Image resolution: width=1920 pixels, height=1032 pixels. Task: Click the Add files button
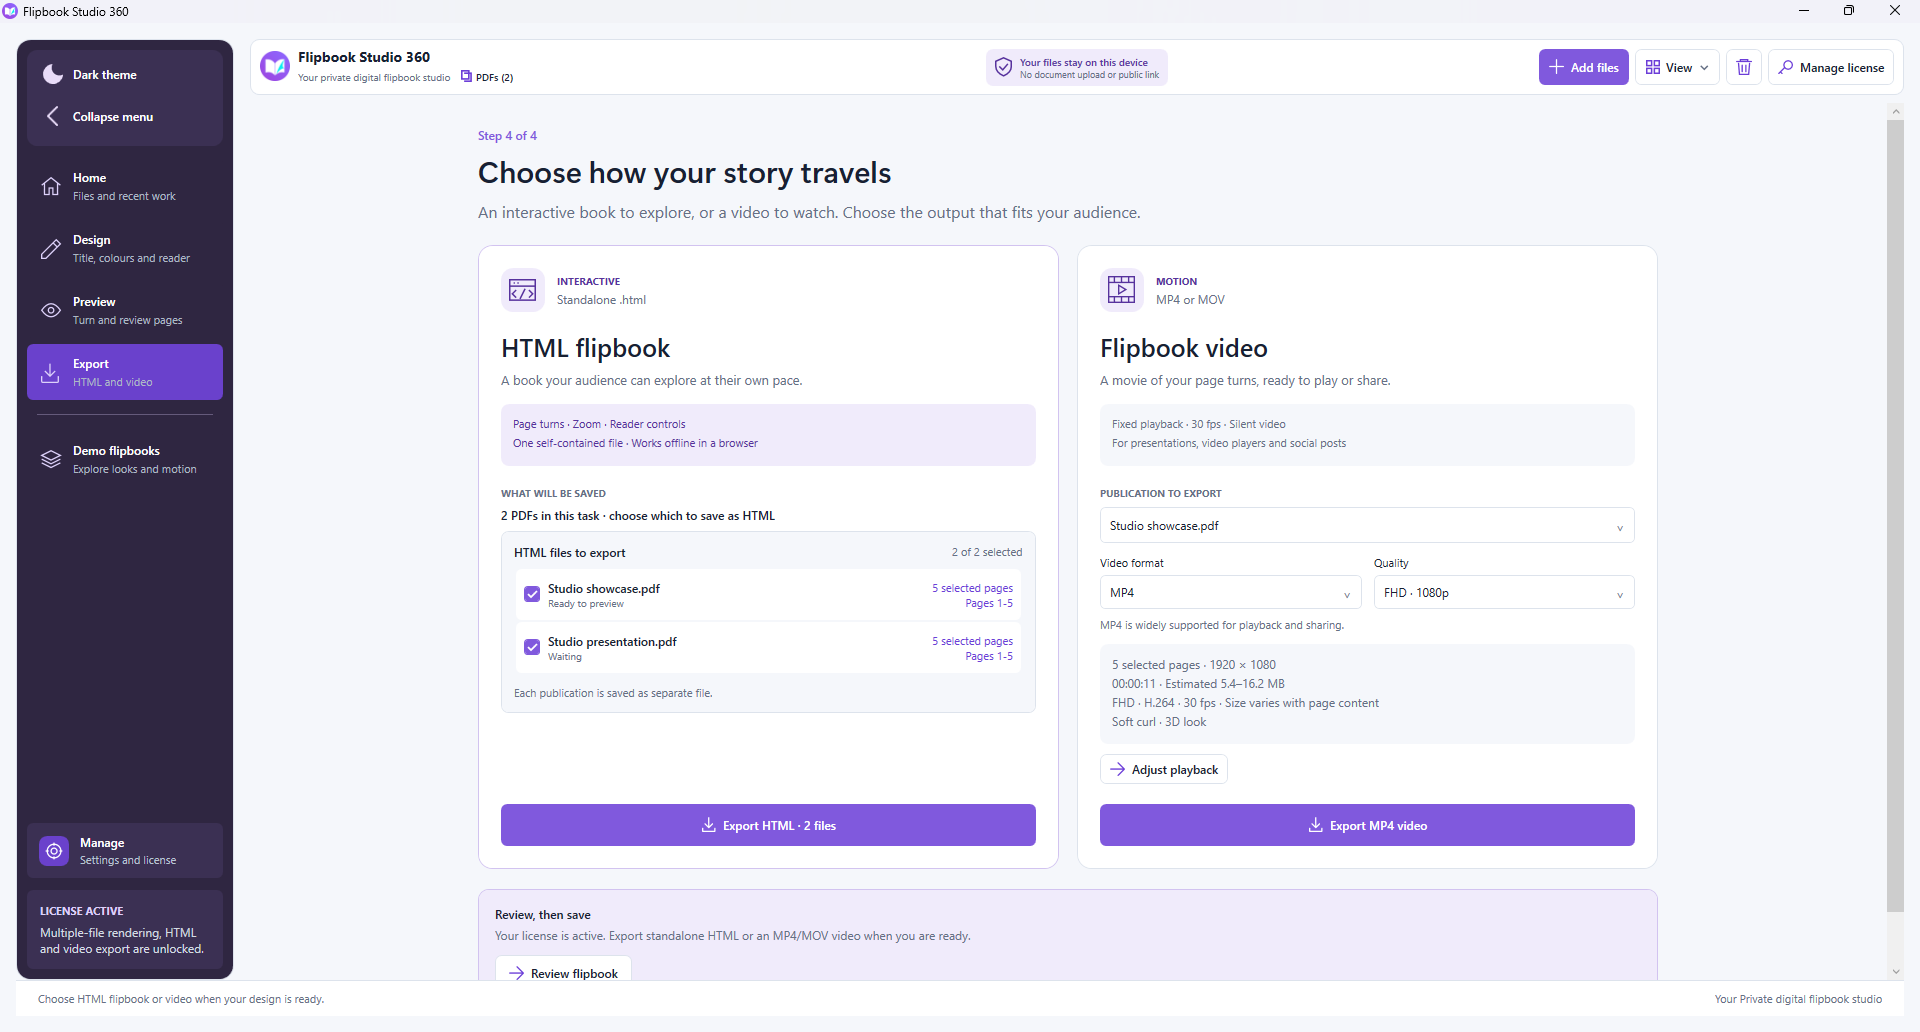click(1584, 67)
